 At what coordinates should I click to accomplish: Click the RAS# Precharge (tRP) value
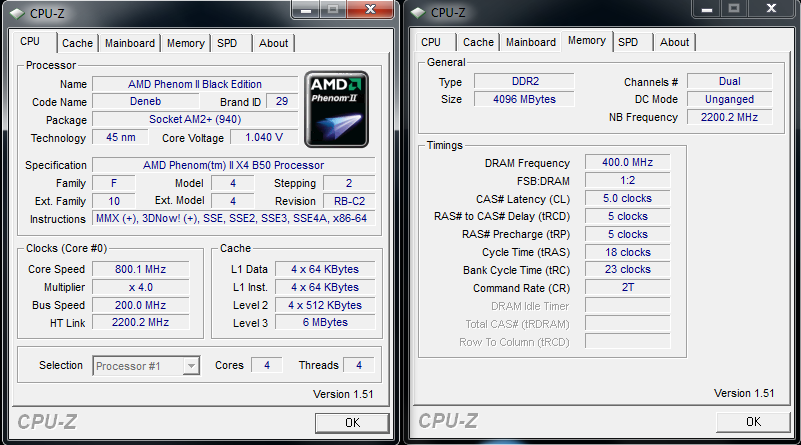(627, 234)
